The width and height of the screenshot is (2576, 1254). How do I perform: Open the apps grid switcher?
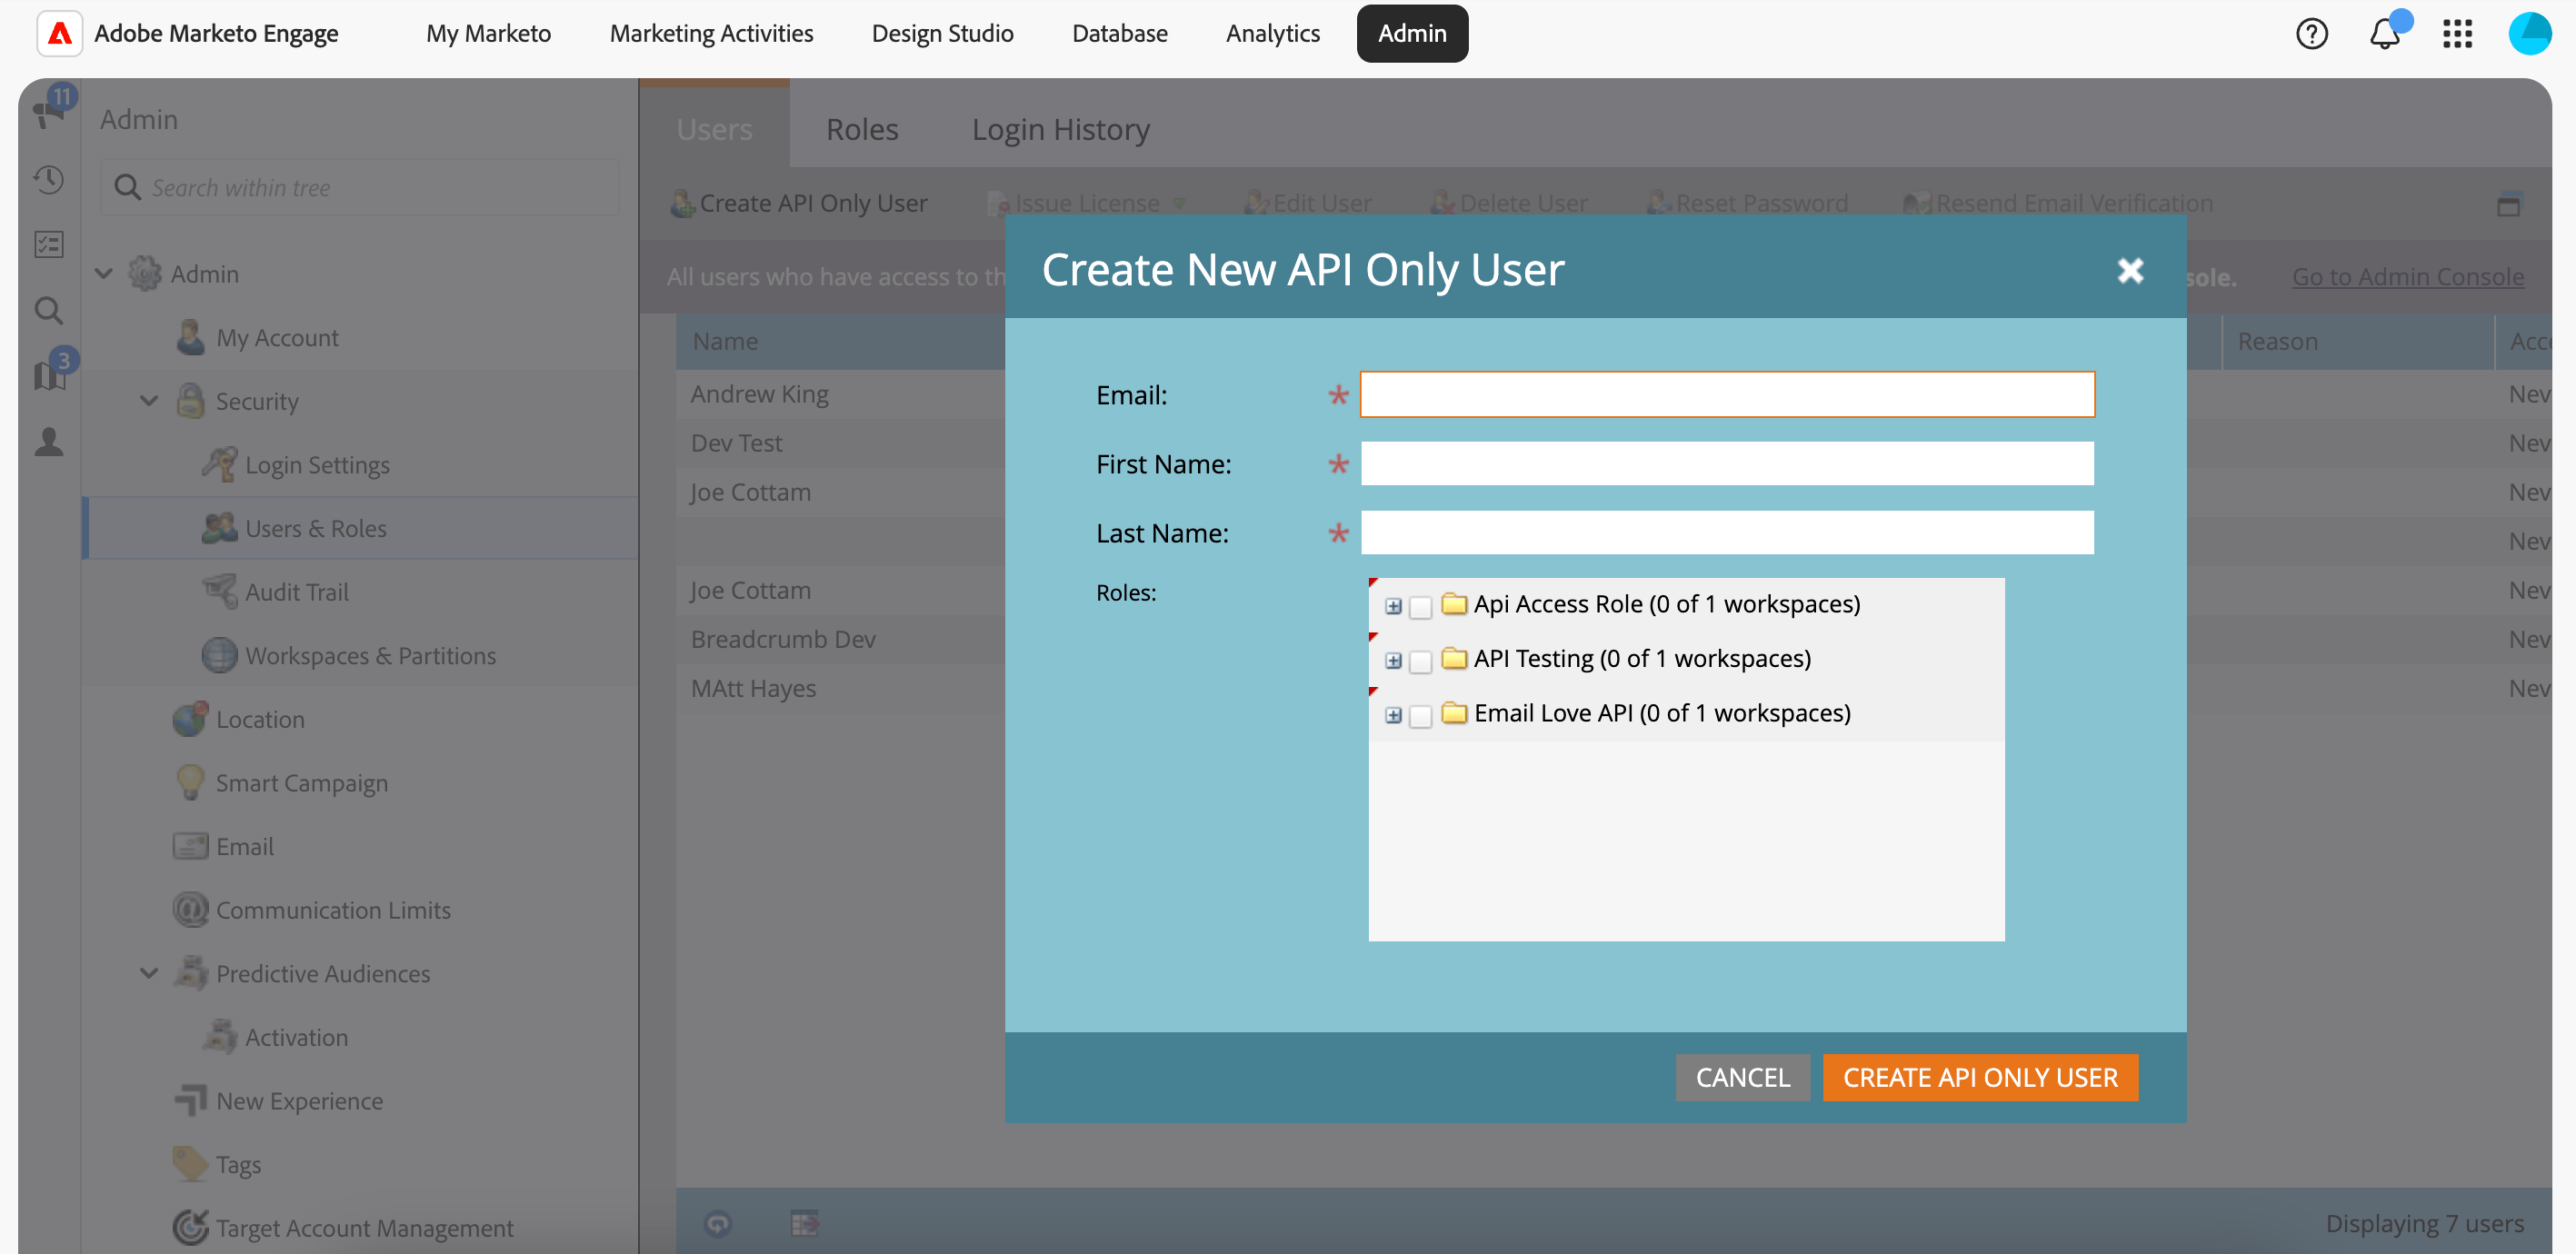pyautogui.click(x=2457, y=34)
